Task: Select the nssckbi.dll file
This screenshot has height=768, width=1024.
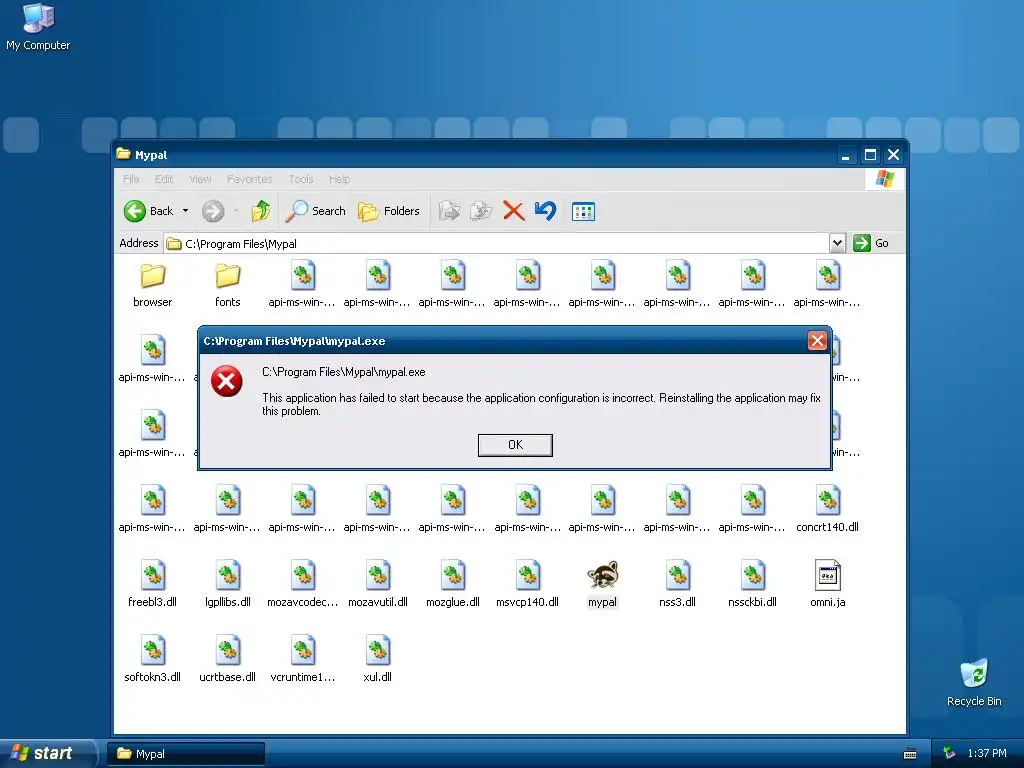Action: (753, 584)
